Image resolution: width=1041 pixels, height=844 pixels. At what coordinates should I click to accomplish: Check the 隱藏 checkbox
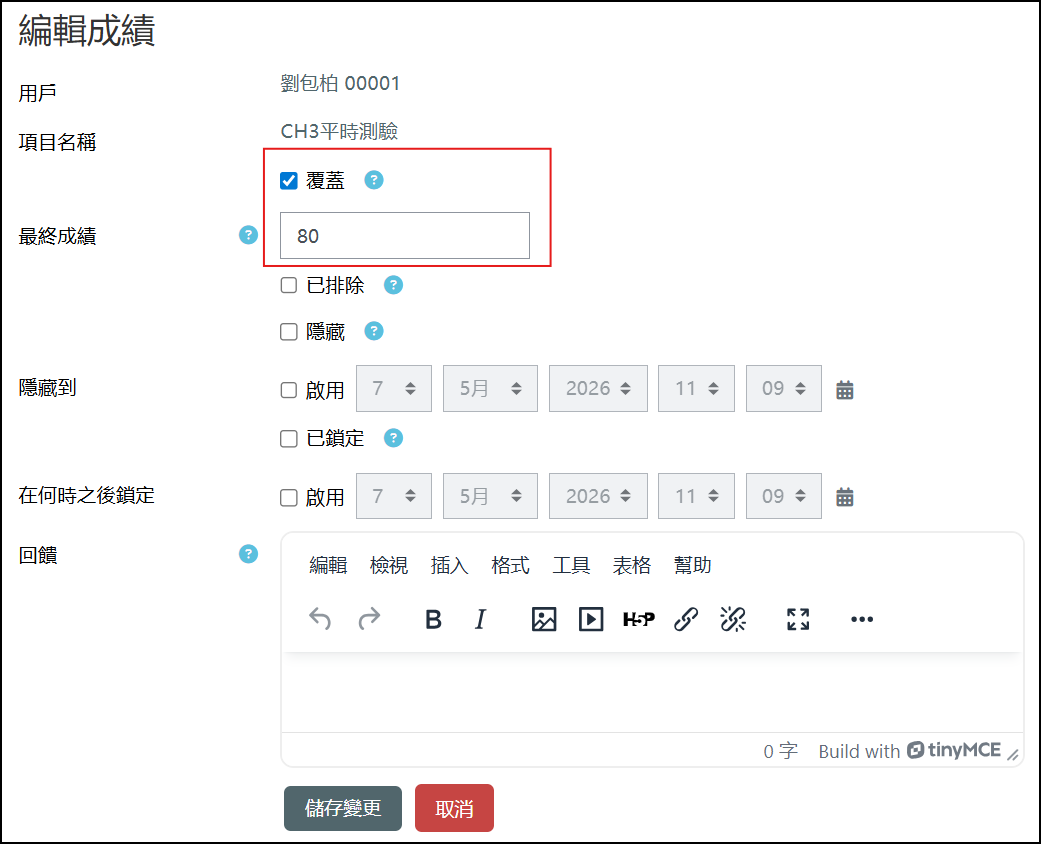(x=289, y=331)
